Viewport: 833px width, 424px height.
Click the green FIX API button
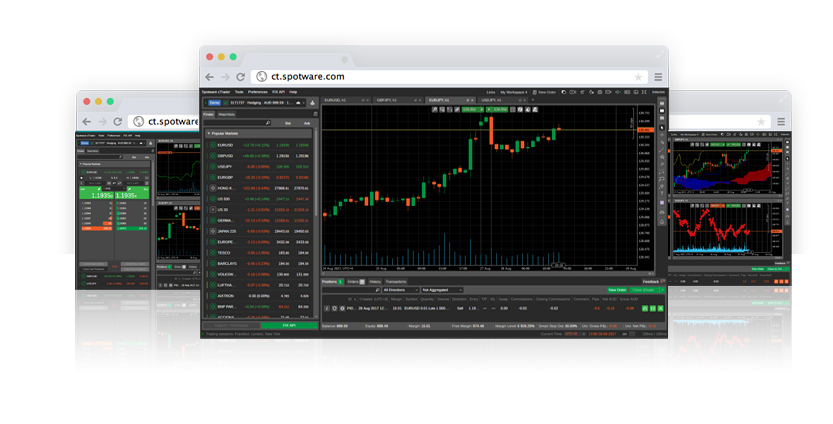(x=289, y=325)
